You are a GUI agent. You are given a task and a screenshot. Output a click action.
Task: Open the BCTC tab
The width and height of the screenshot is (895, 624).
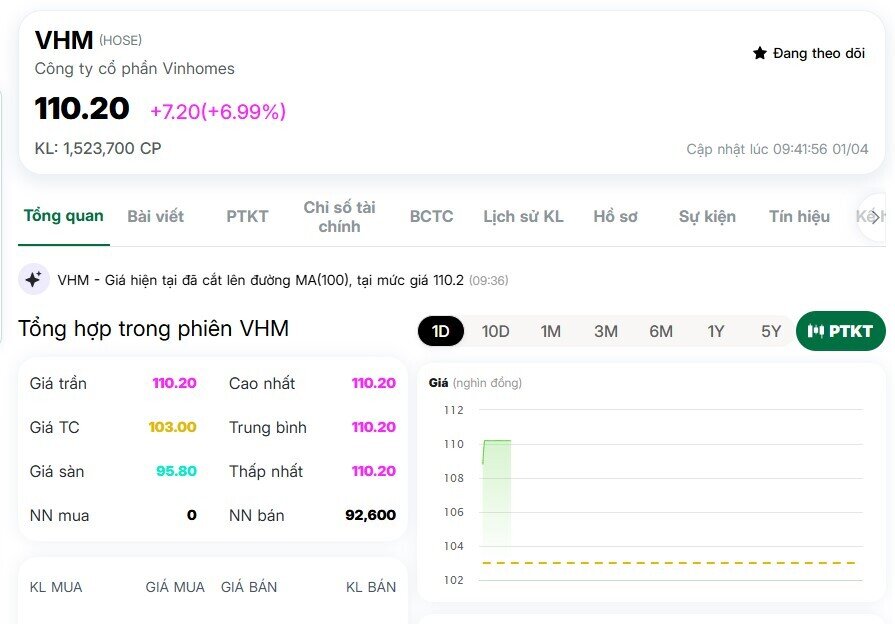tap(431, 216)
